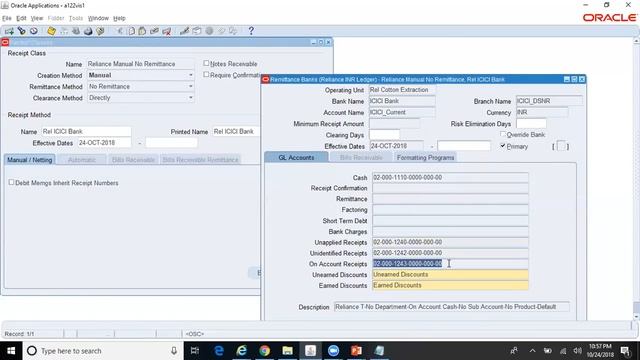The image size is (640, 360).
Task: Open the Creation Method dropdown
Action: tap(191, 75)
